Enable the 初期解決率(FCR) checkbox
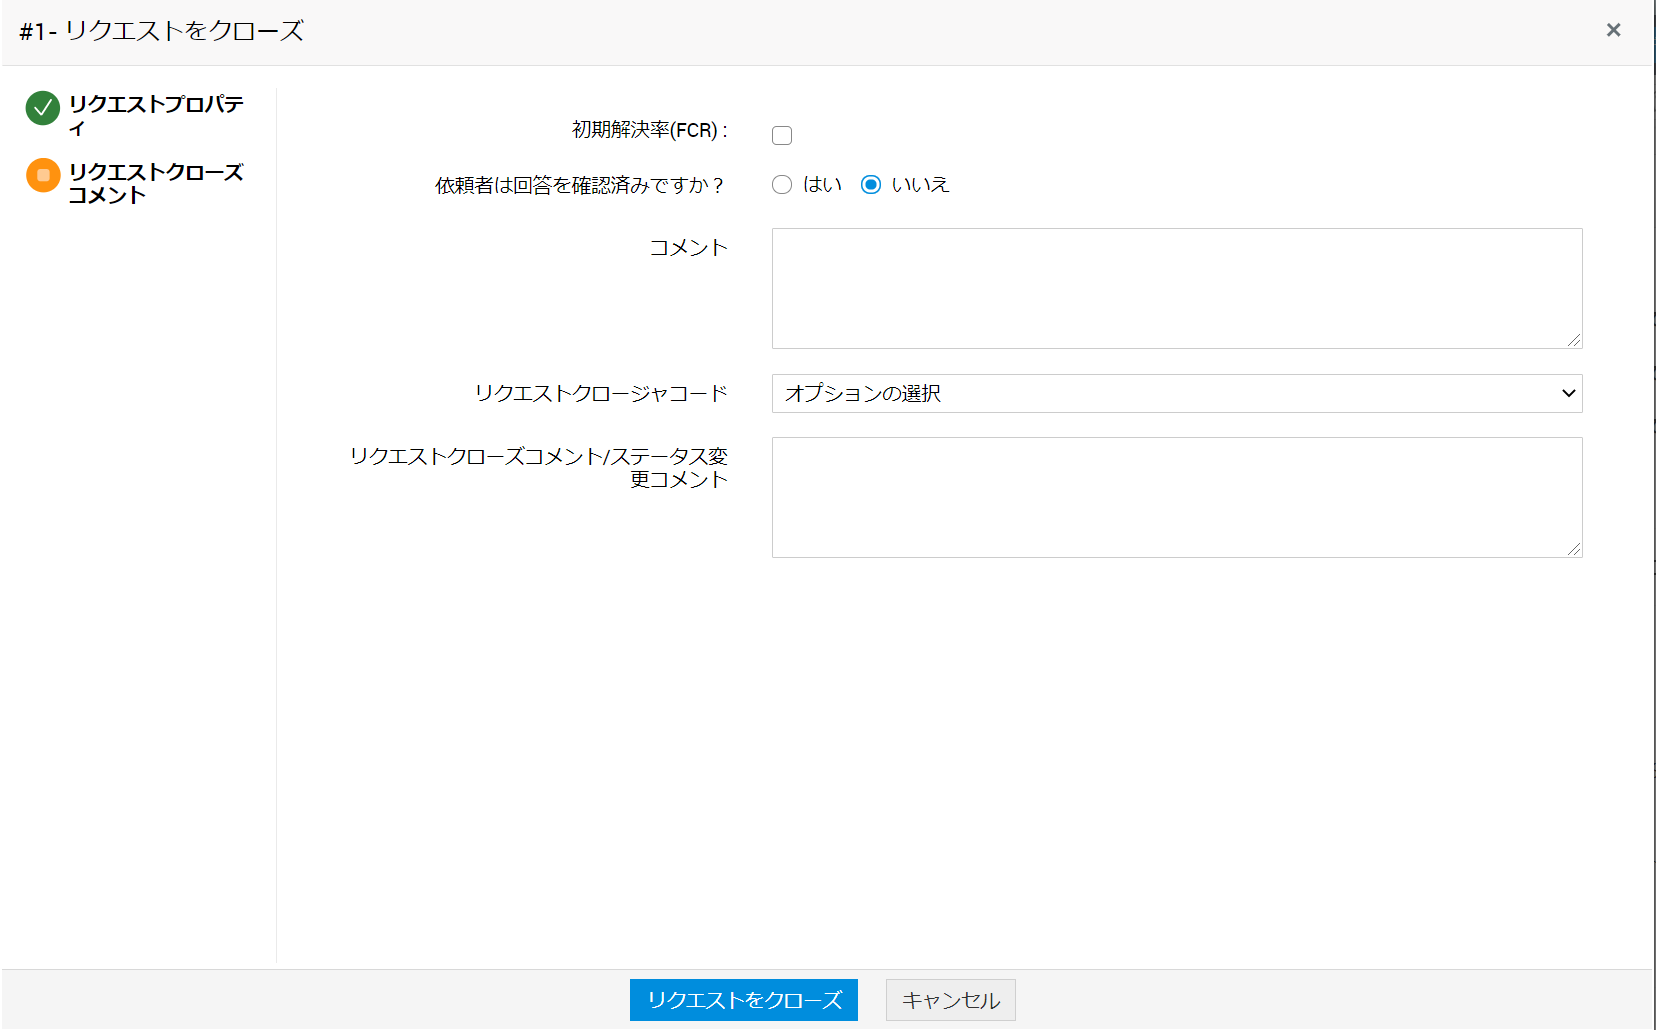Screen dimensions: 1656x1030 pos(782,135)
